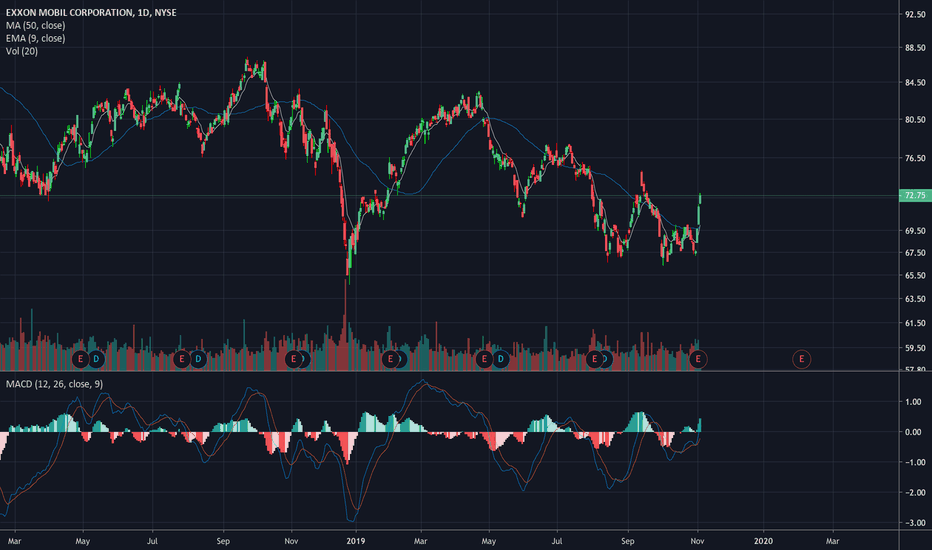Click the 59.50 price axis label
932x550 pixels.
915,348
